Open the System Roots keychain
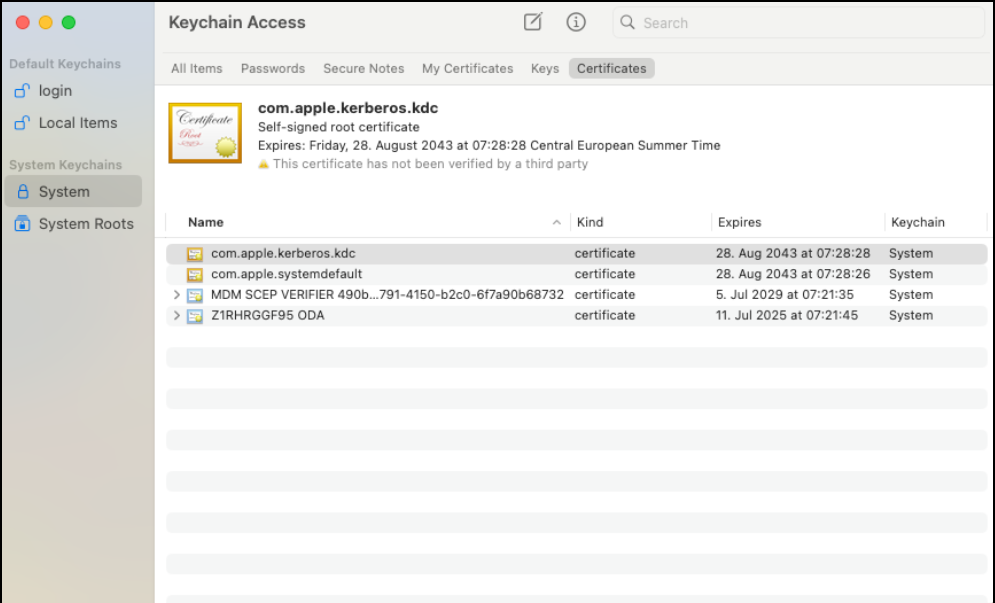The image size is (995, 603). (x=85, y=224)
